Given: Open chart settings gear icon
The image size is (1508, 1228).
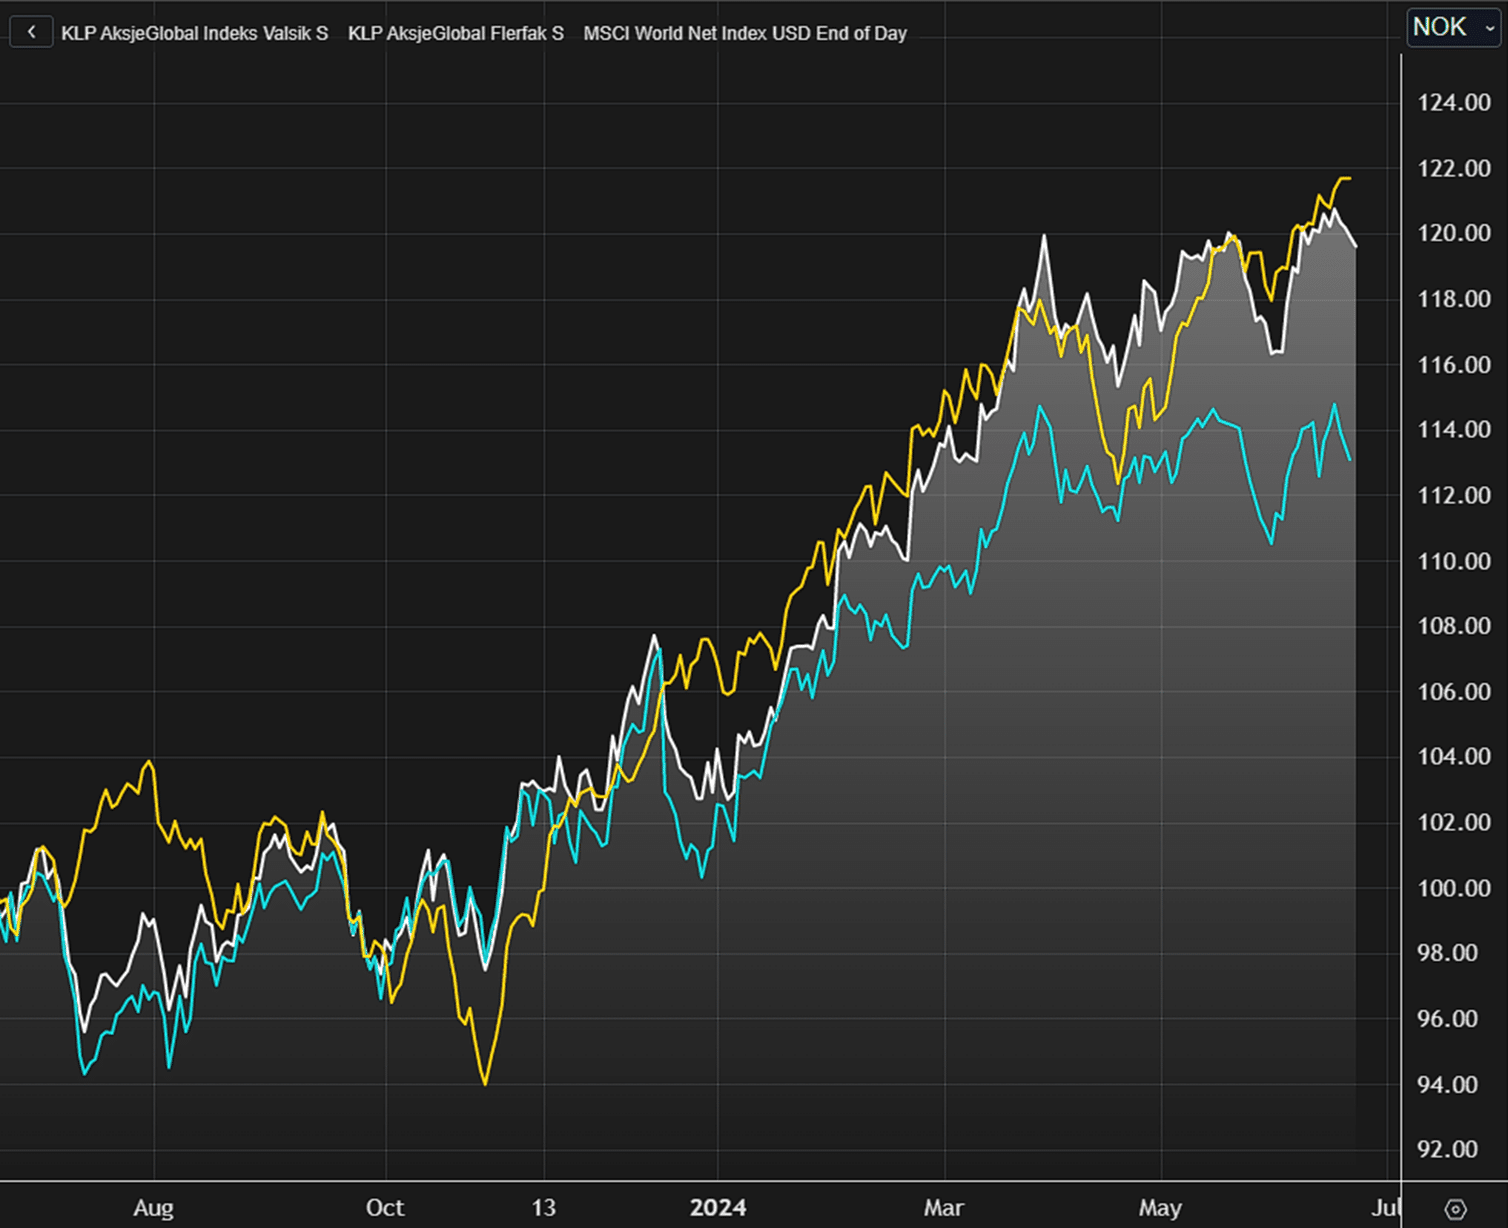Looking at the screenshot, I should [x=1455, y=1209].
